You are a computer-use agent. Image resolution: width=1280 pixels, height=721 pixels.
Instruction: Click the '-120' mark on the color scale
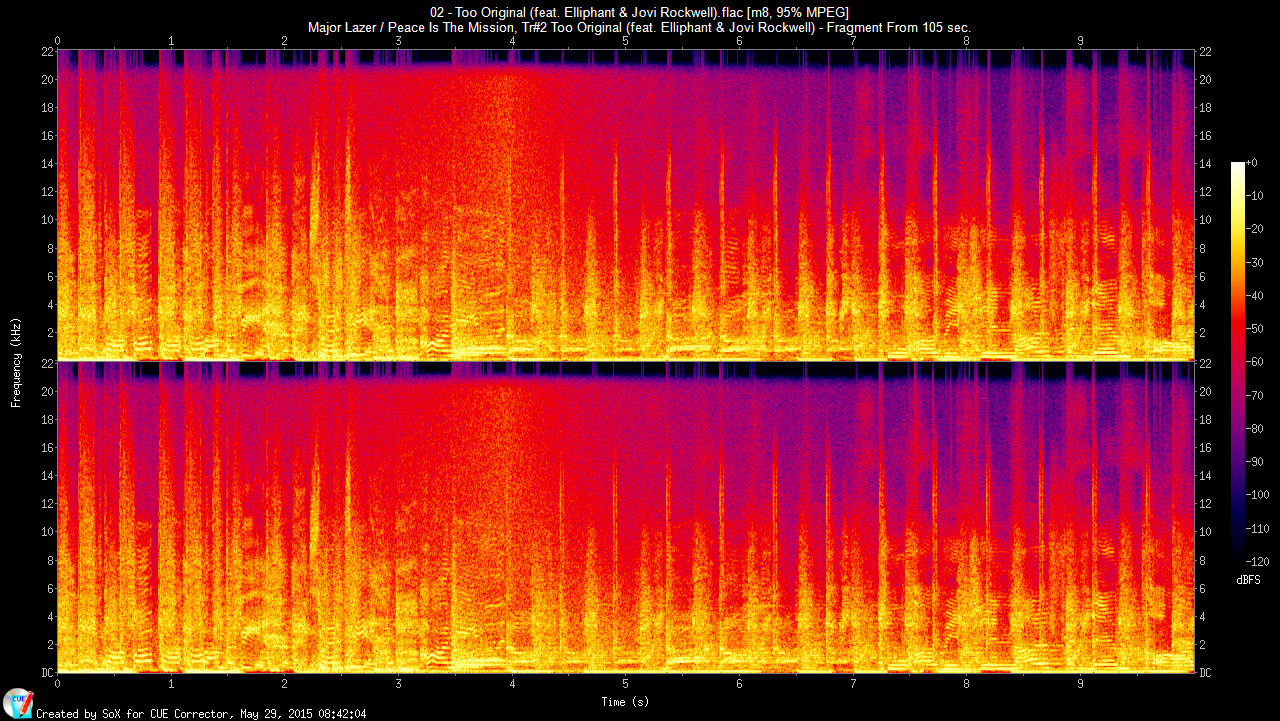click(1260, 560)
